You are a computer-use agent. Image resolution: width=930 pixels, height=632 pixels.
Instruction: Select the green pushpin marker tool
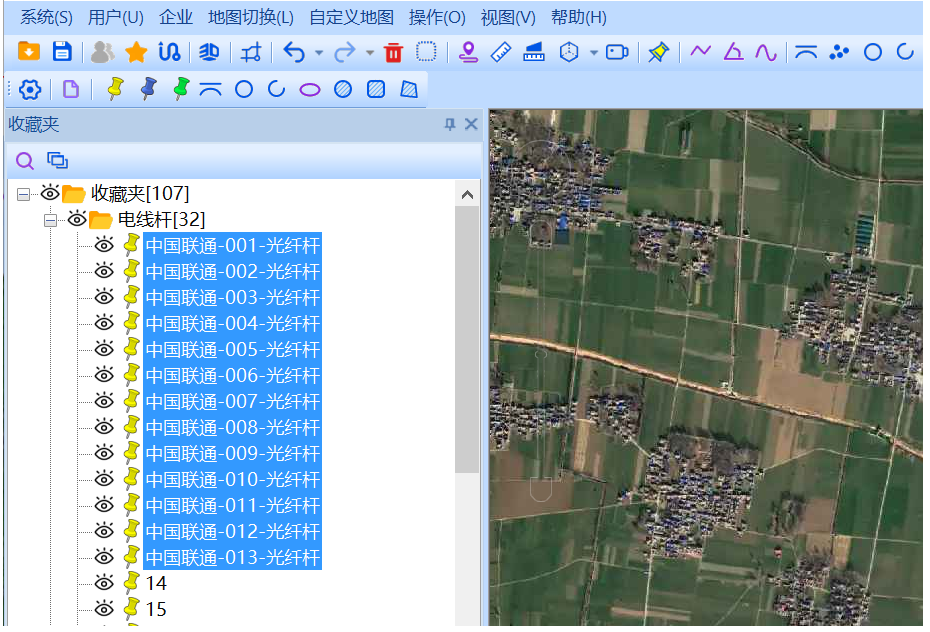[x=181, y=89]
